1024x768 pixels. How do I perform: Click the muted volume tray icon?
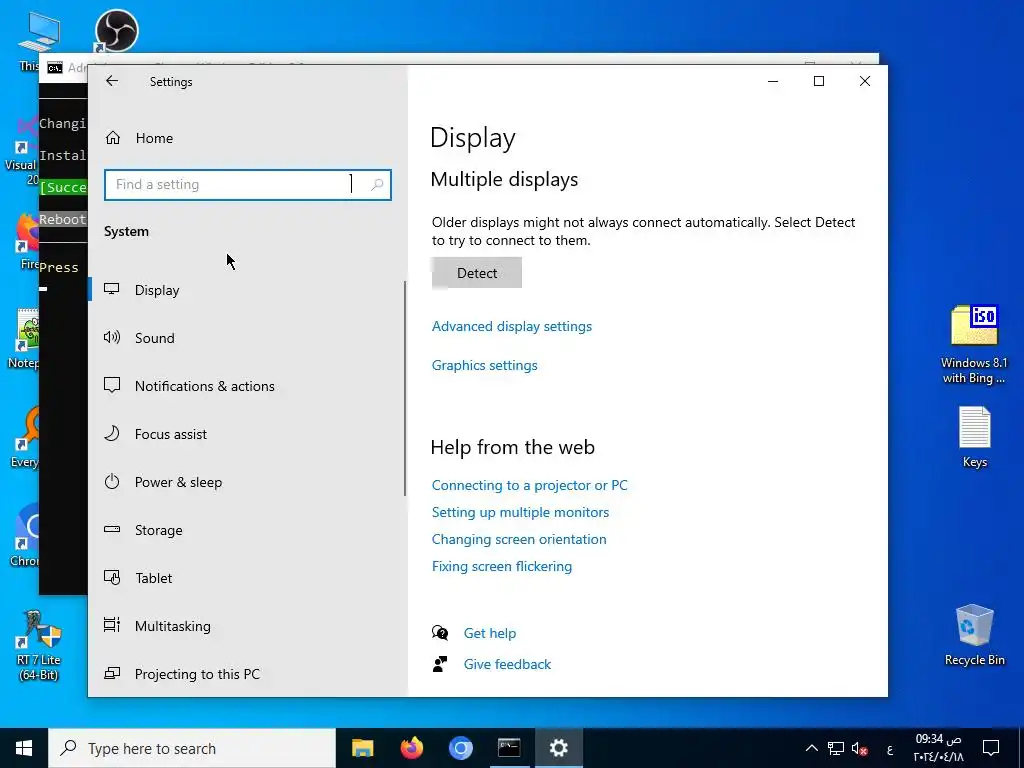[x=859, y=749]
